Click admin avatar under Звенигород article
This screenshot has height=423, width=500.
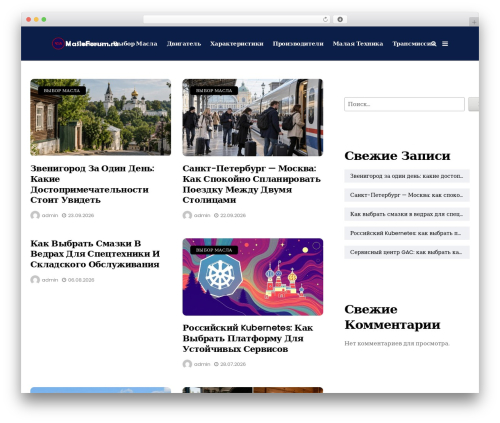(35, 215)
